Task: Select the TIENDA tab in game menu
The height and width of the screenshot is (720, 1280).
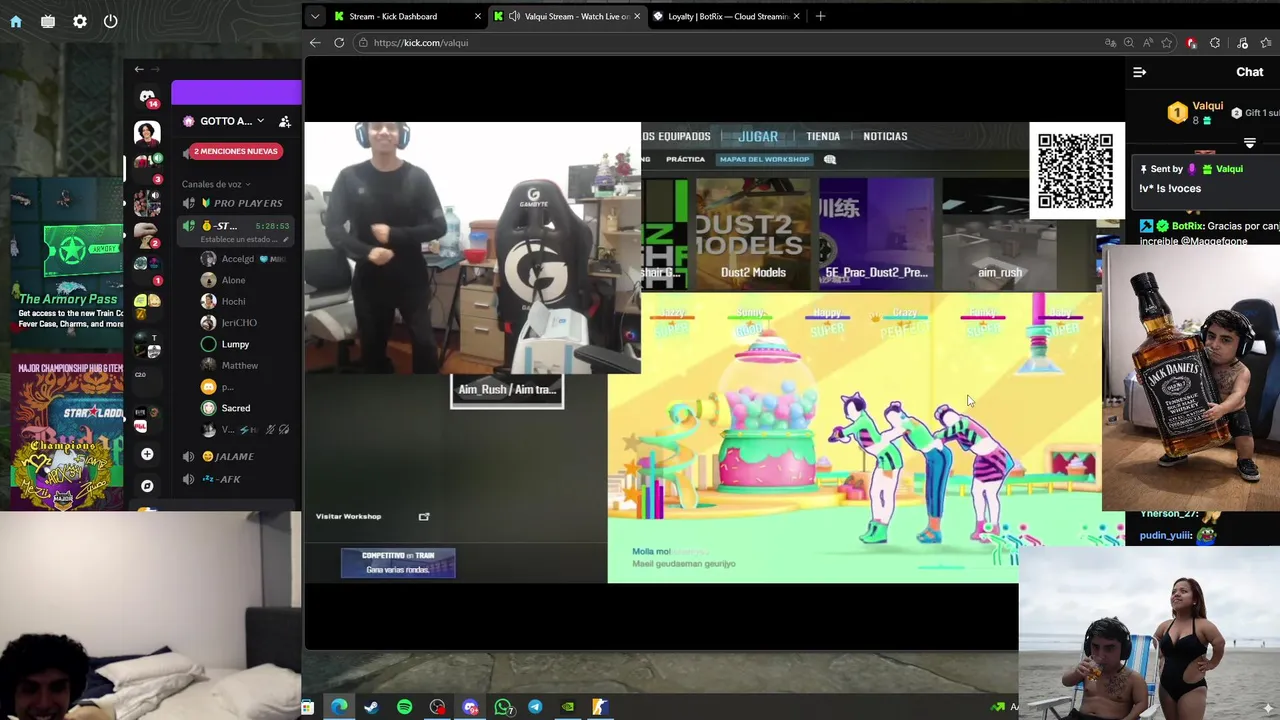Action: pos(823,136)
